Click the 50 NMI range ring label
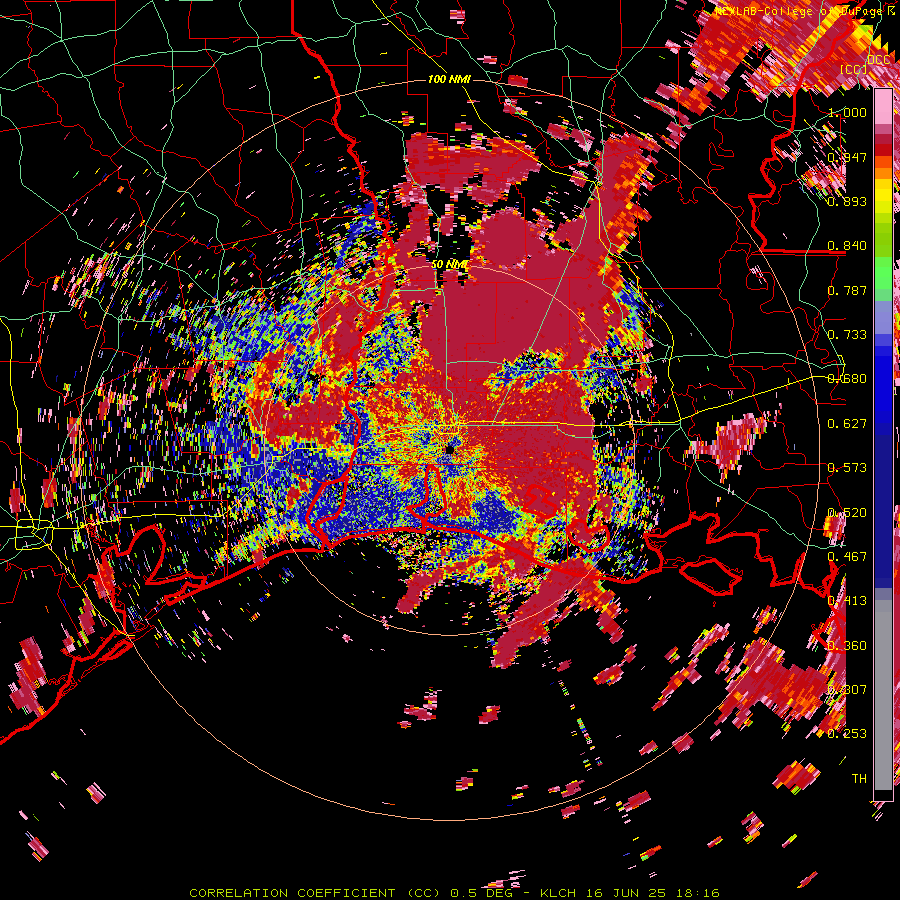This screenshot has height=900, width=900. (x=449, y=264)
